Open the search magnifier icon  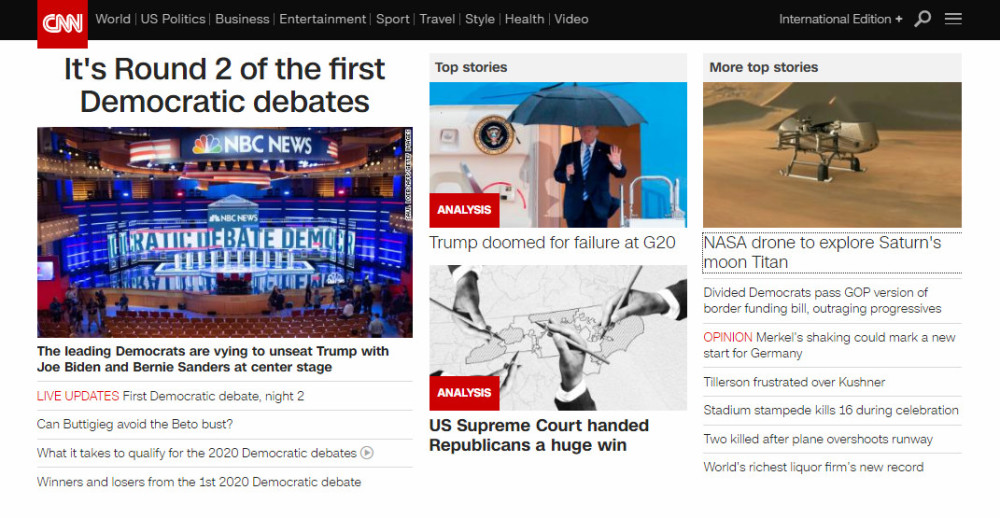pos(922,19)
